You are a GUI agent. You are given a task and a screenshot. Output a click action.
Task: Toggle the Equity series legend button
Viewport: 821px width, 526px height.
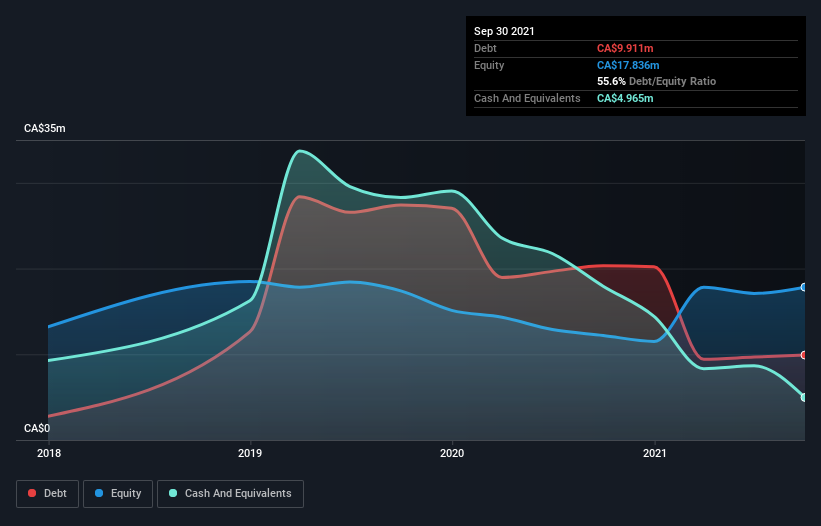118,494
